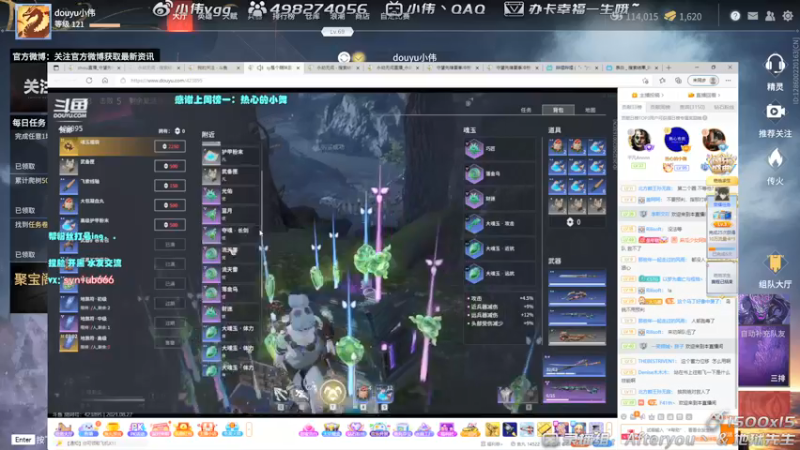Select the 任务 tab in game overlay
This screenshot has width=800, height=450.
[526, 110]
